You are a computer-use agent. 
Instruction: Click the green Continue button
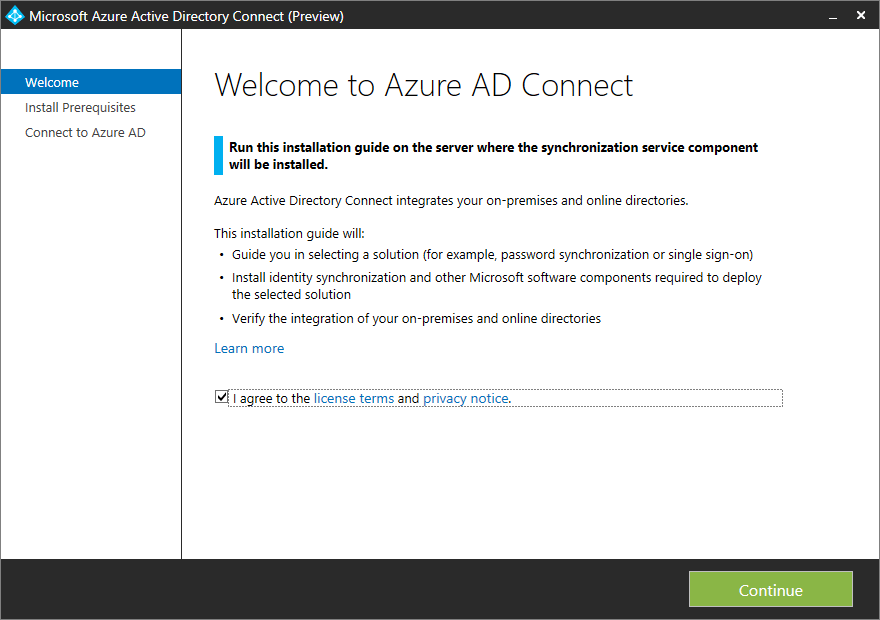(770, 589)
